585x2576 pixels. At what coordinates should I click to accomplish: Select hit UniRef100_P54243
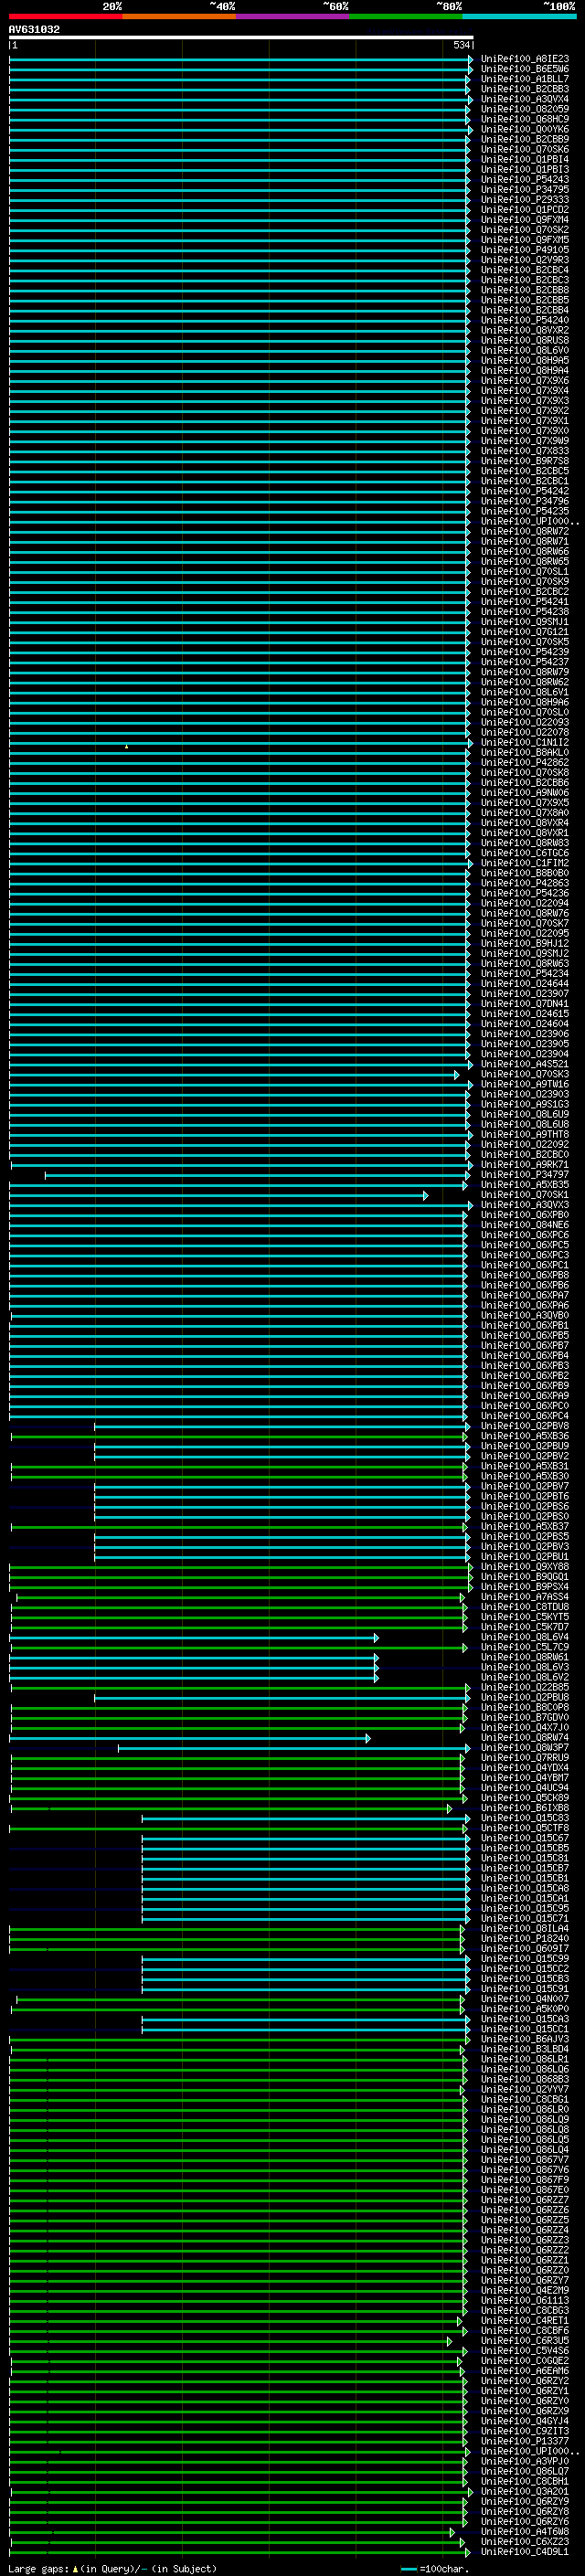(525, 180)
